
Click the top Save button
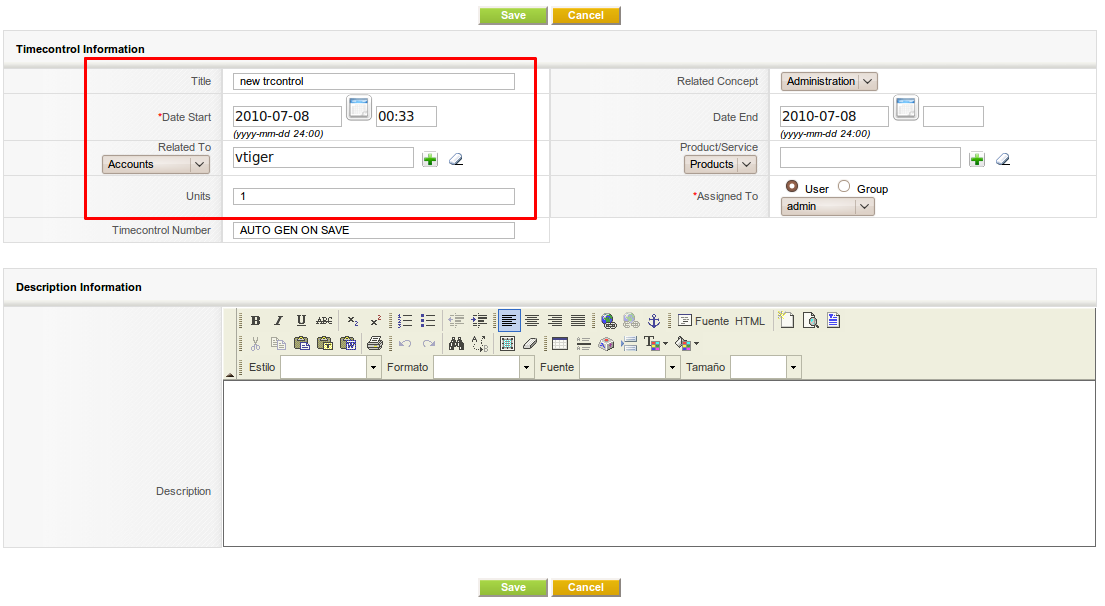pos(513,15)
